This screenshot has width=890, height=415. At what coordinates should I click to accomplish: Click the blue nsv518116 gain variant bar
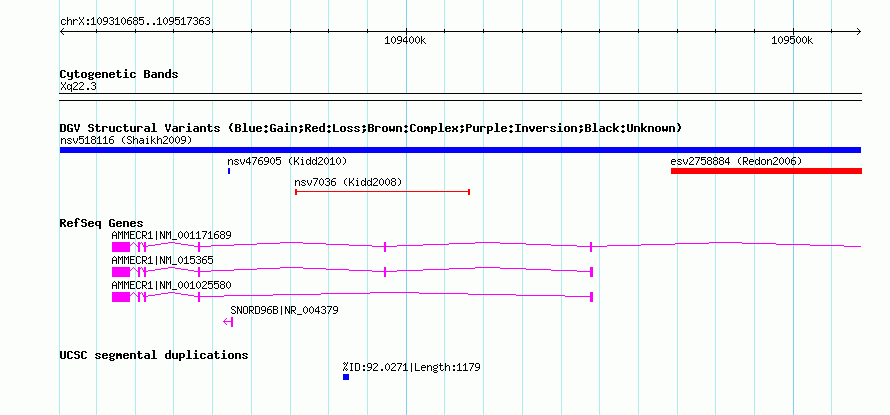click(x=460, y=150)
